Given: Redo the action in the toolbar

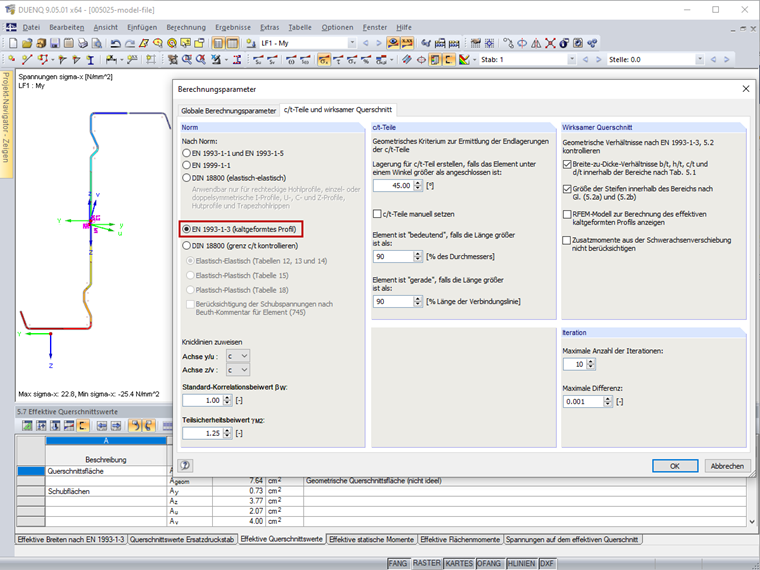Looking at the screenshot, I should click(x=130, y=43).
